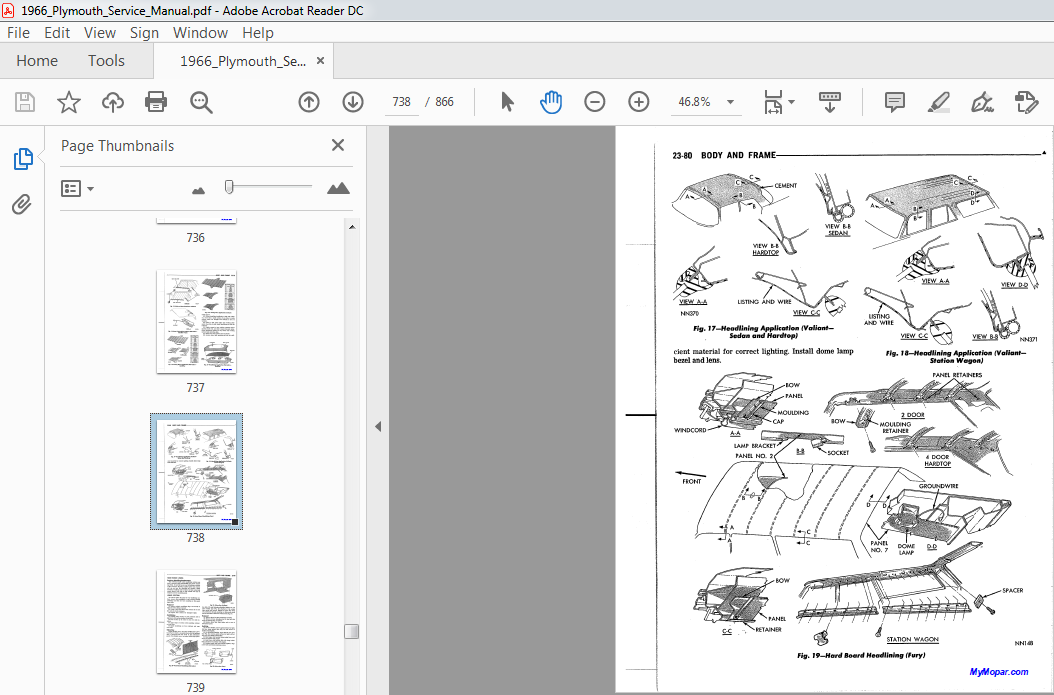The image size is (1054, 695).
Task: Select the Highlight text tool
Action: tap(938, 102)
